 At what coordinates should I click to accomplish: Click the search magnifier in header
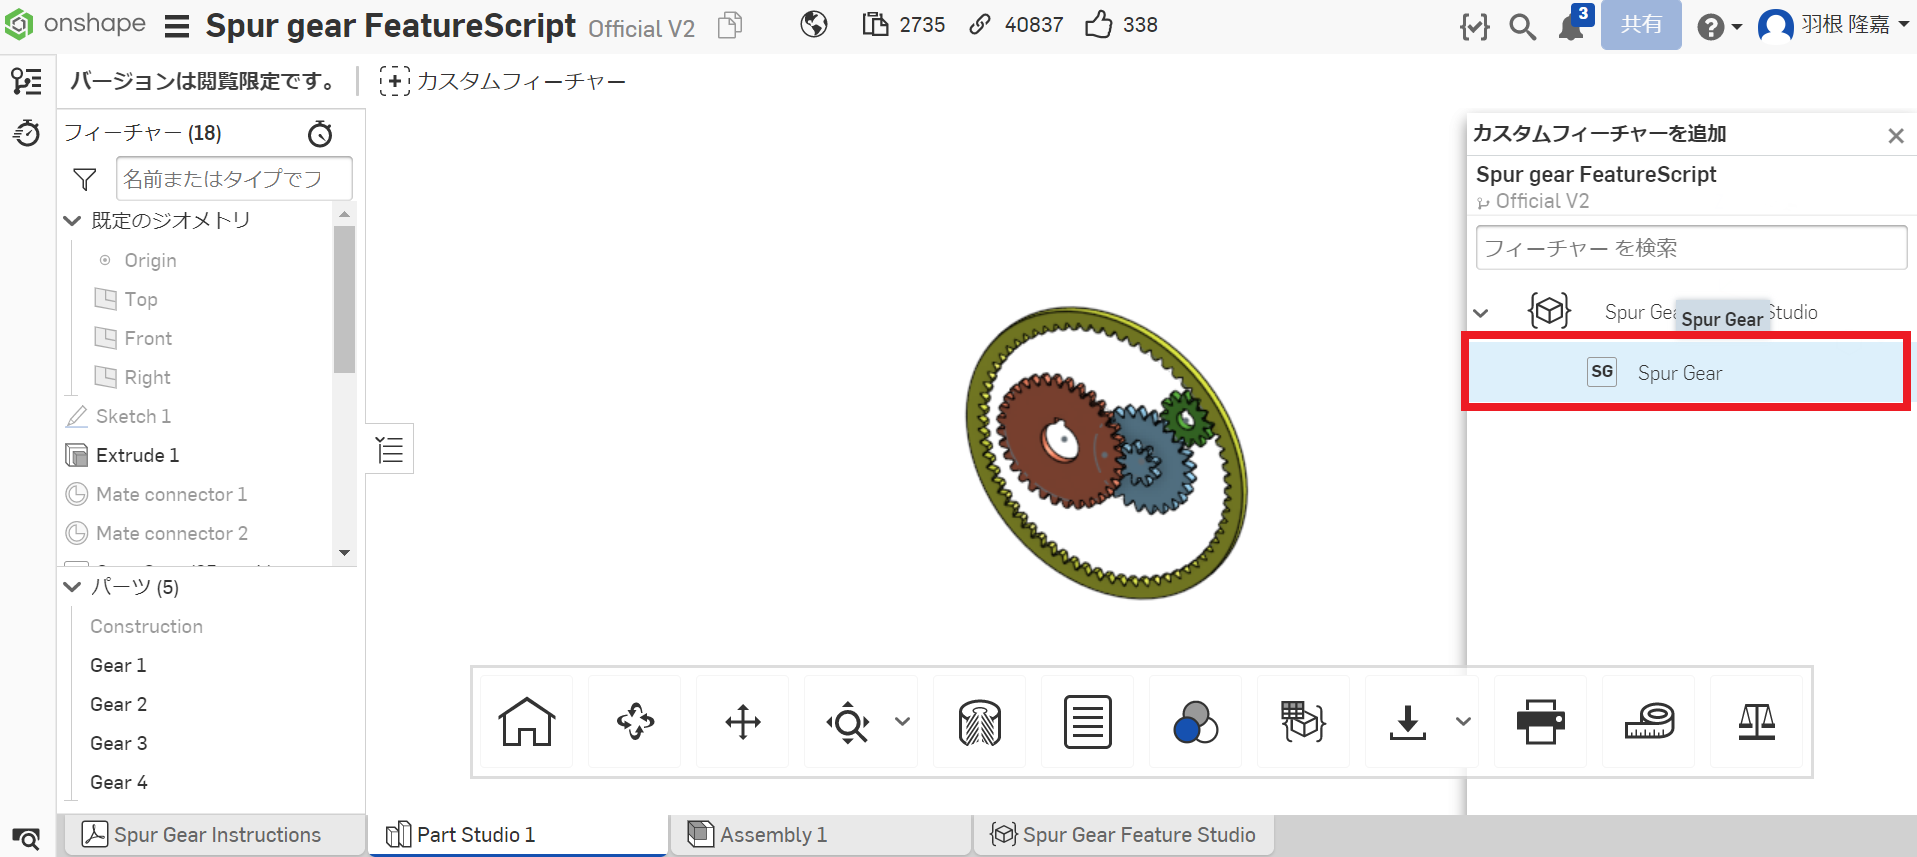click(x=1523, y=26)
